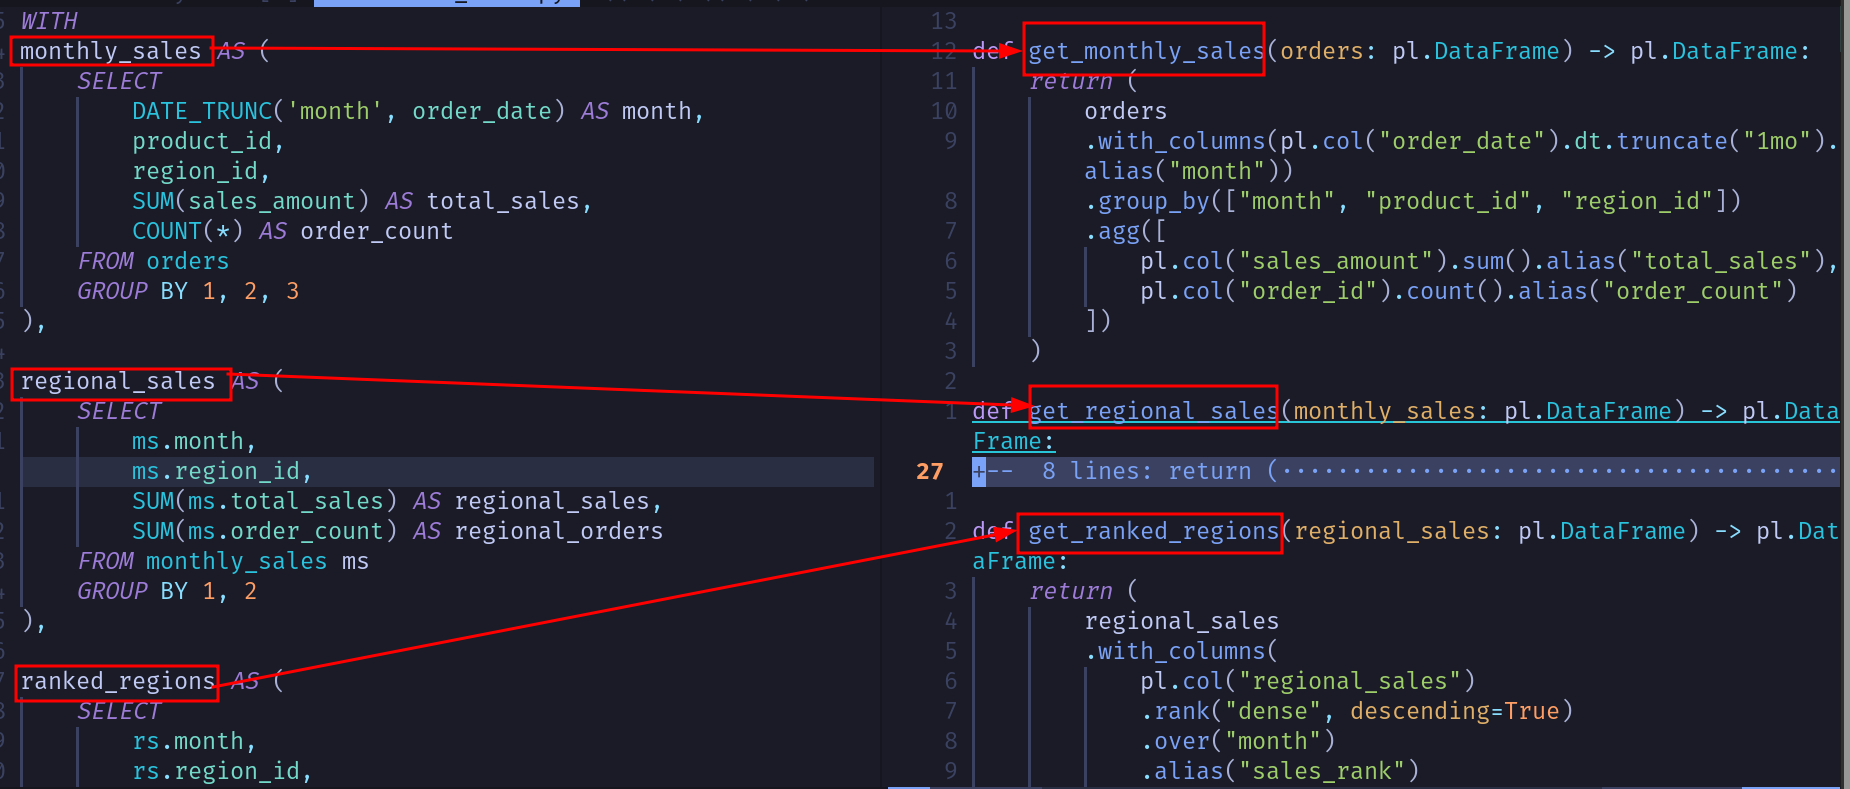Click the WITH keyword in SQL
This screenshot has height=789, width=1850.
click(x=49, y=21)
